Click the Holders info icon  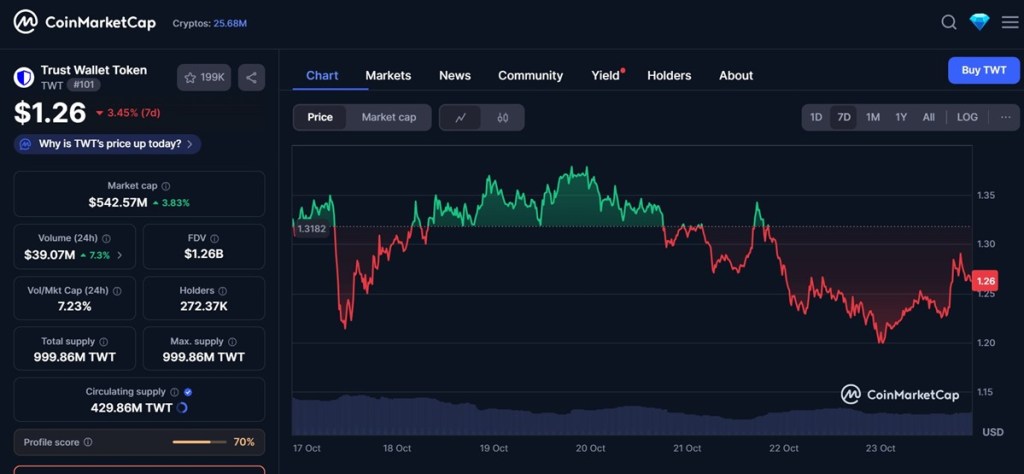(x=222, y=291)
